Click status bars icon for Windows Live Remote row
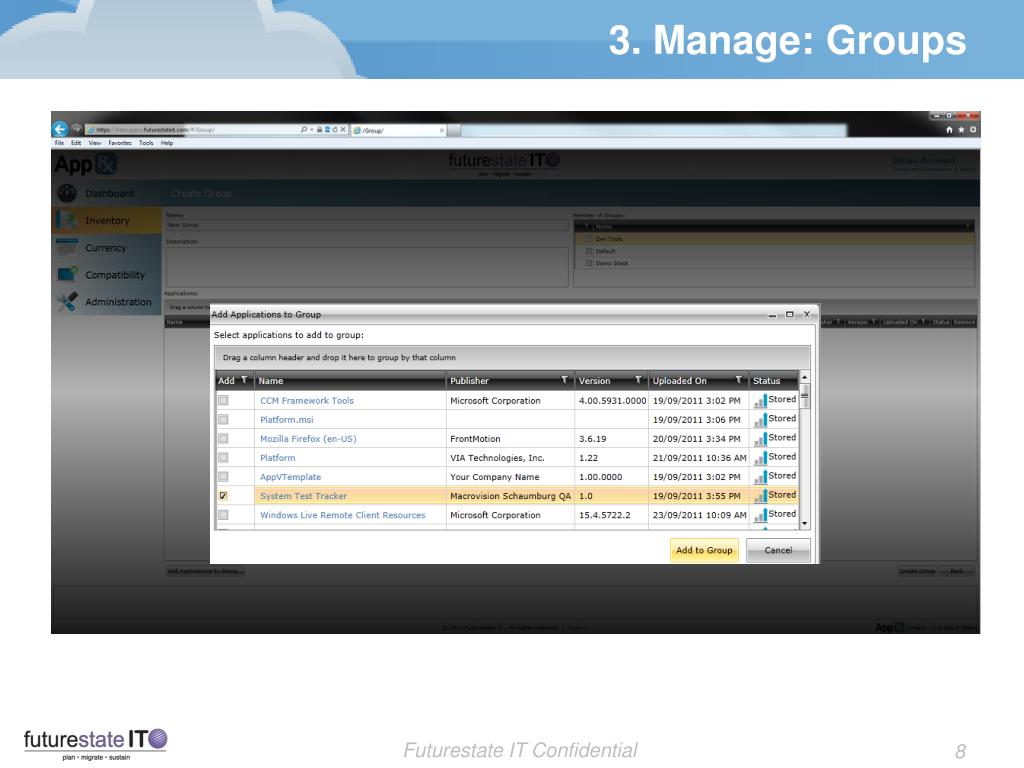This screenshot has width=1024, height=768. tap(760, 515)
